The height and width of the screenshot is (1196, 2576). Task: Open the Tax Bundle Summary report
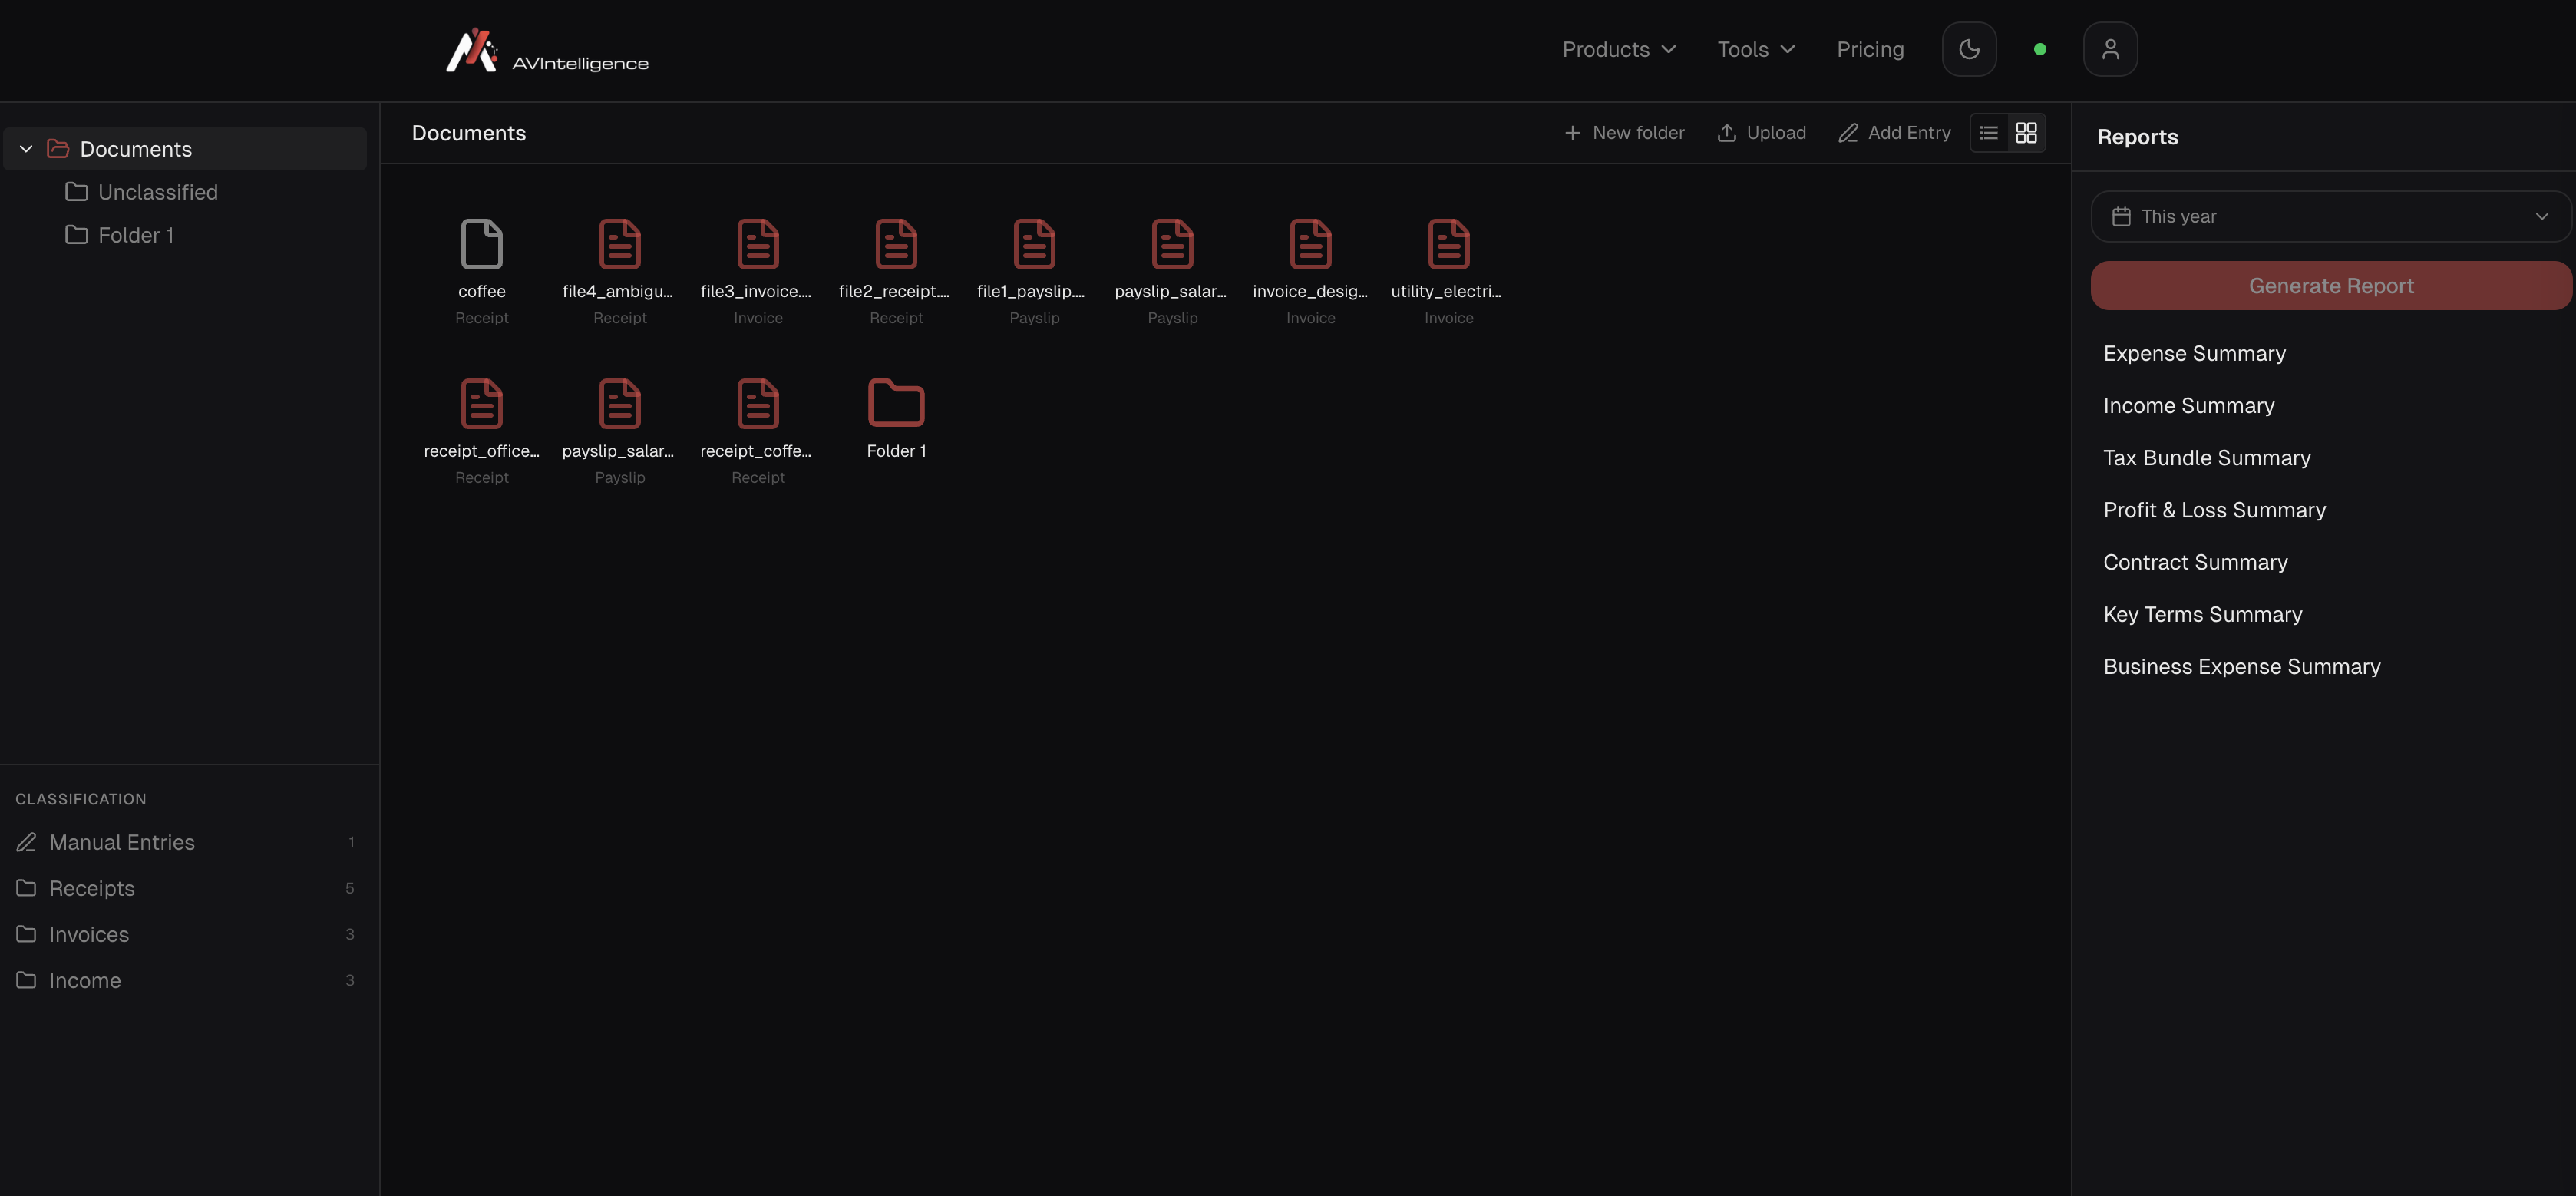point(2207,458)
